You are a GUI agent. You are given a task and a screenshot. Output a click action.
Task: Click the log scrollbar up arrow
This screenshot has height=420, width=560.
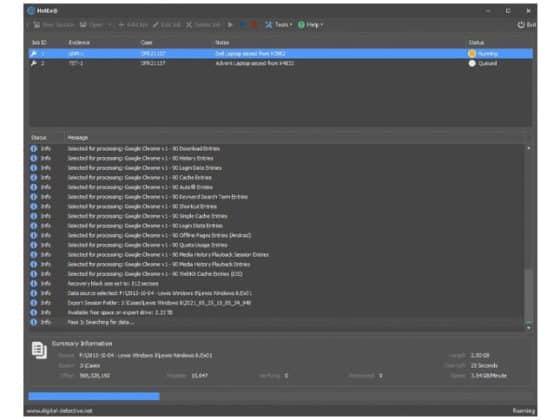[529, 148]
